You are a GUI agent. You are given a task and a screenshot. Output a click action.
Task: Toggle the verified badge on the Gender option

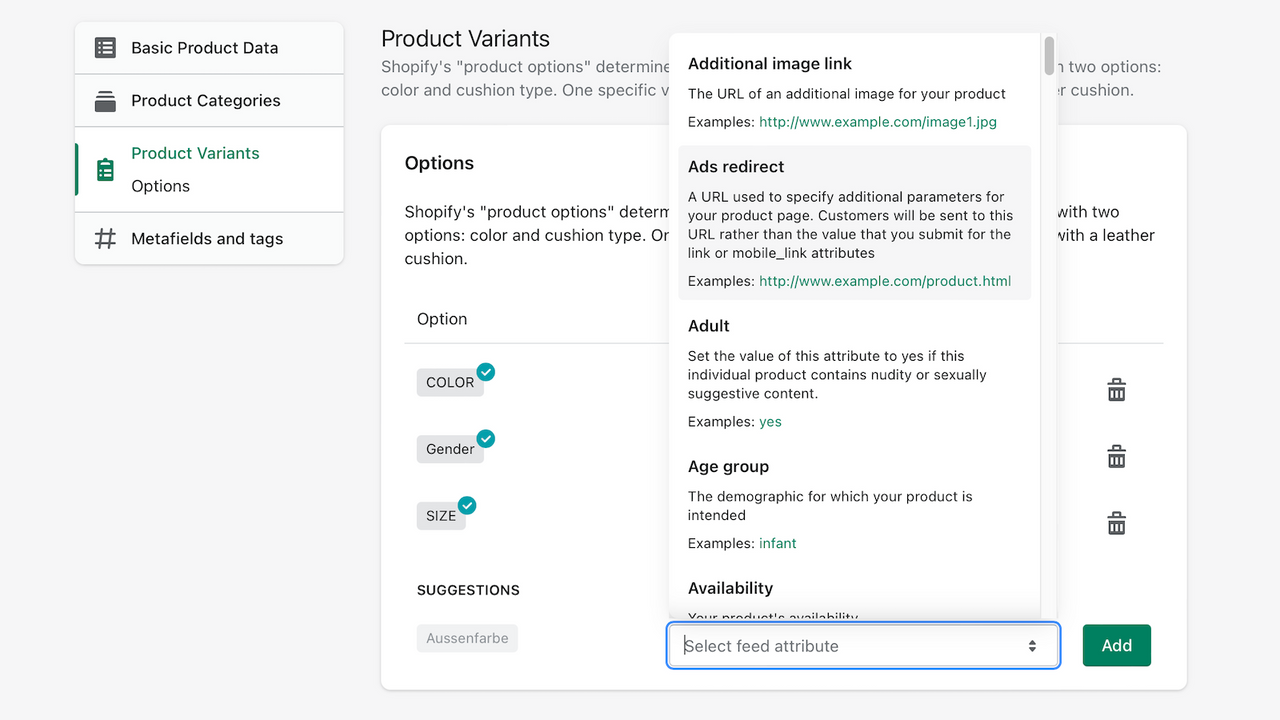click(x=486, y=438)
